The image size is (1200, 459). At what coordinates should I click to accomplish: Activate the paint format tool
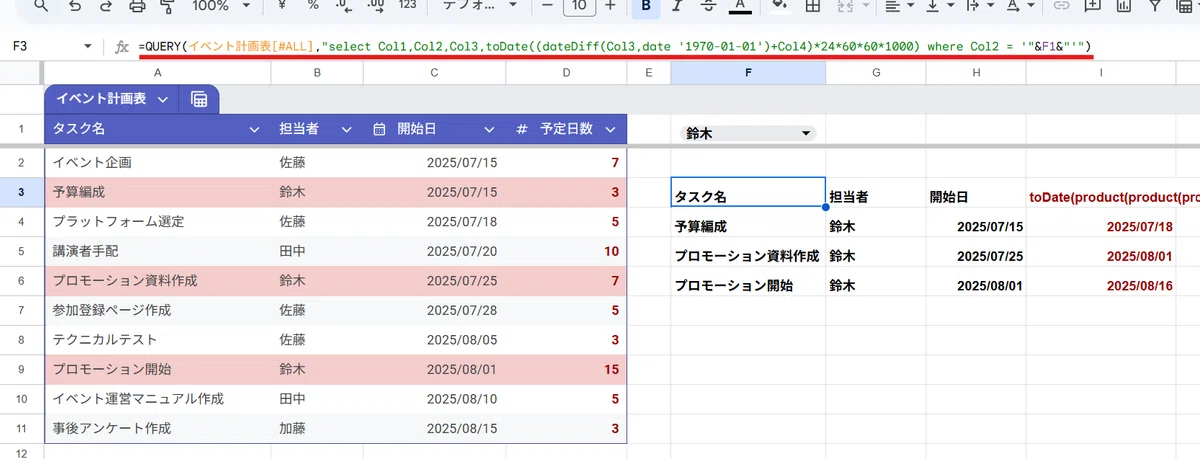tap(167, 5)
